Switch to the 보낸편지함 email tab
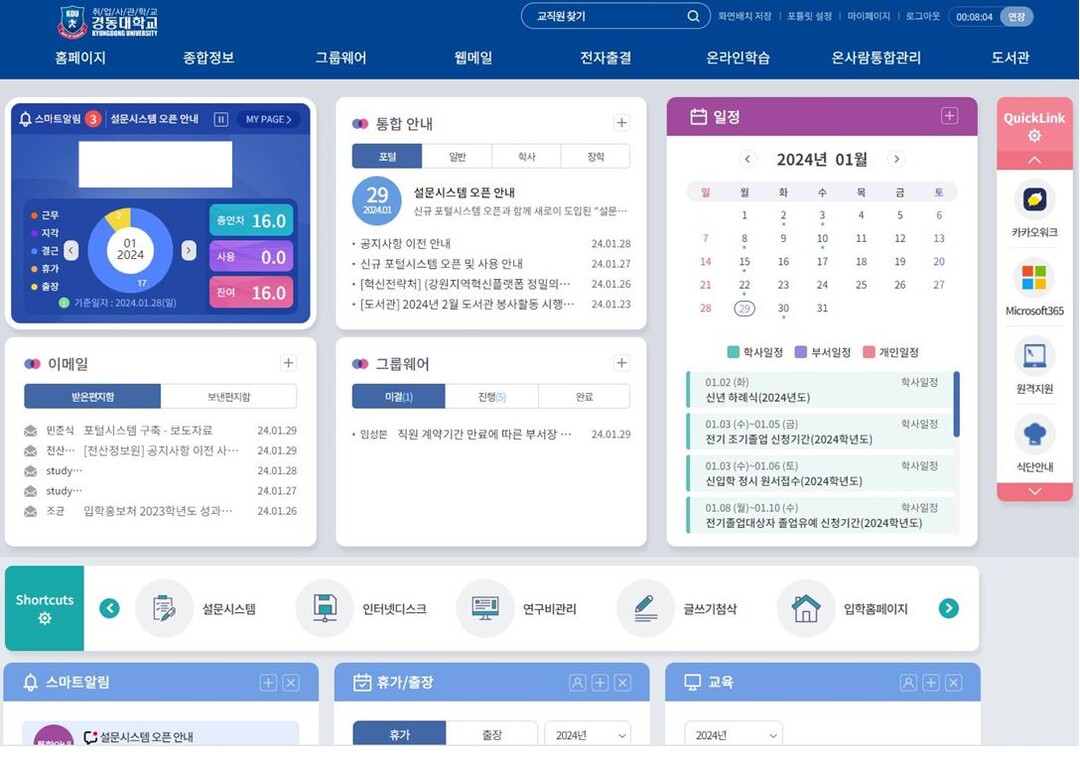This screenshot has height=766, width=1080. pos(228,397)
